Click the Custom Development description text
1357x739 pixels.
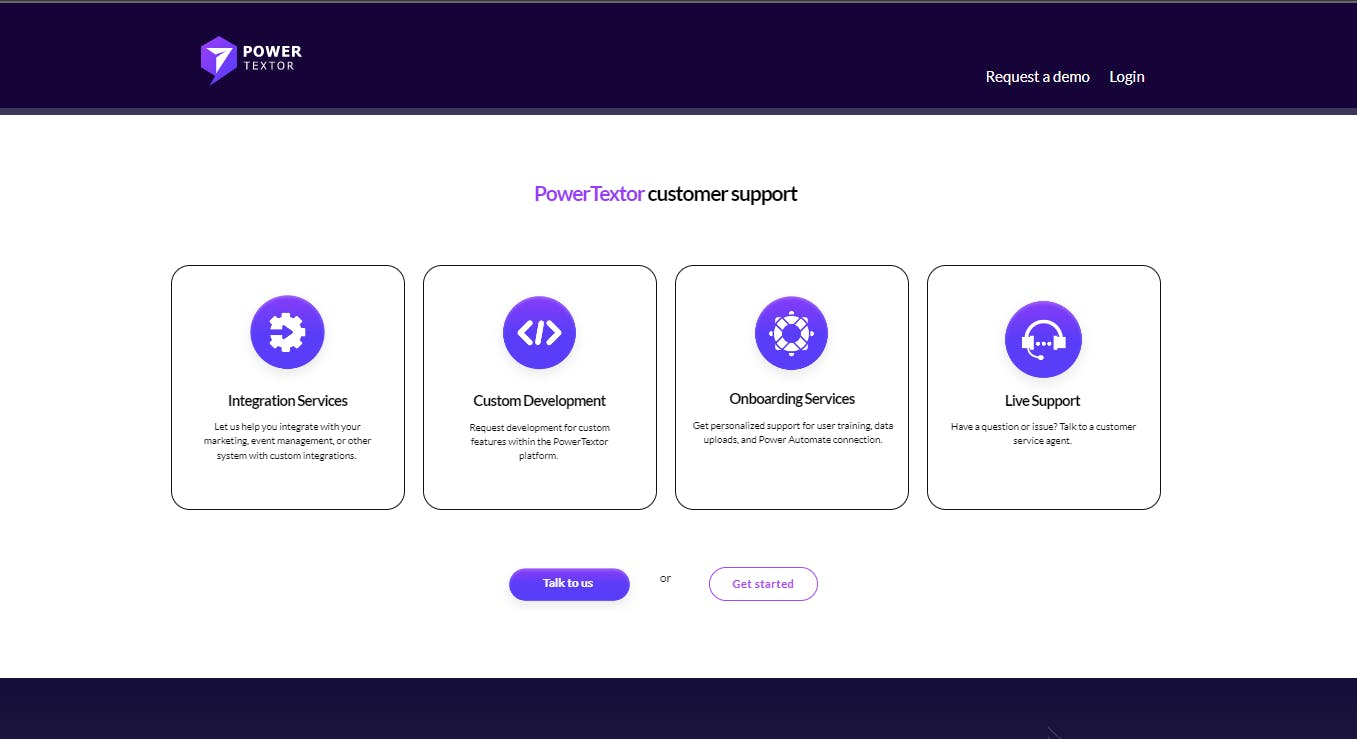(540, 441)
